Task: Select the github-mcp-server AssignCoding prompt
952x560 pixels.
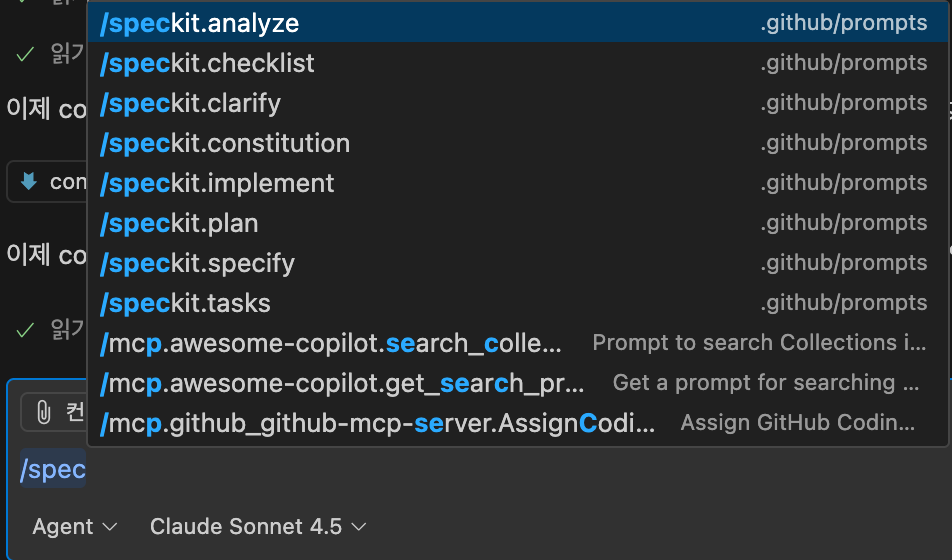Action: (380, 423)
